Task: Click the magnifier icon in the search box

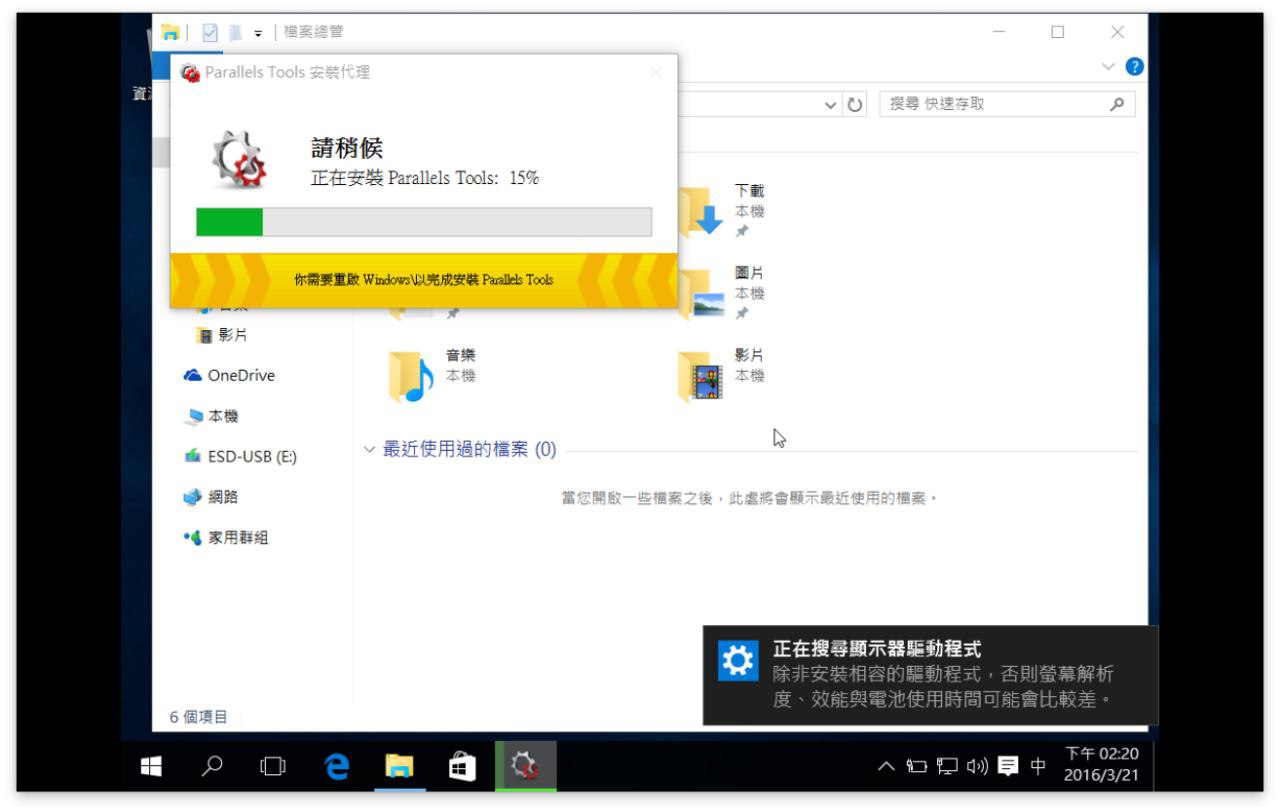Action: tap(1117, 104)
